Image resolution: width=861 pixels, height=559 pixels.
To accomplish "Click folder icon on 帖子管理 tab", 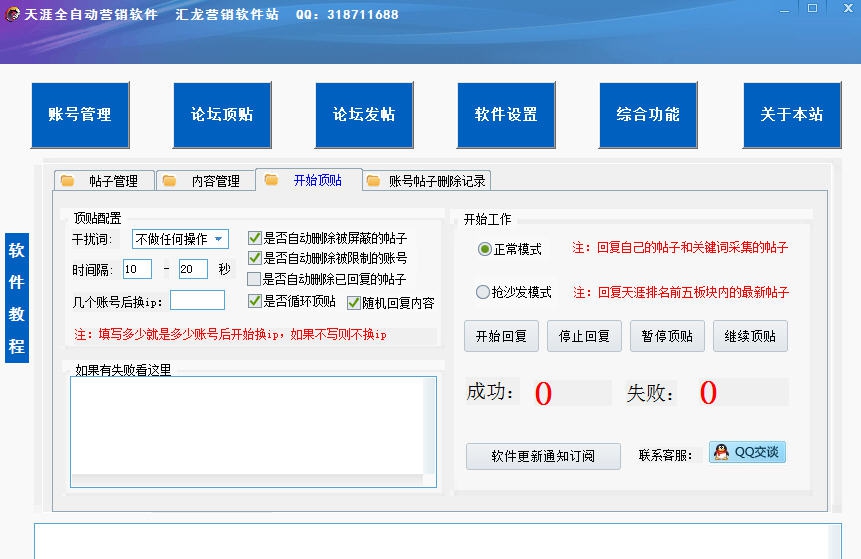I will coord(68,181).
